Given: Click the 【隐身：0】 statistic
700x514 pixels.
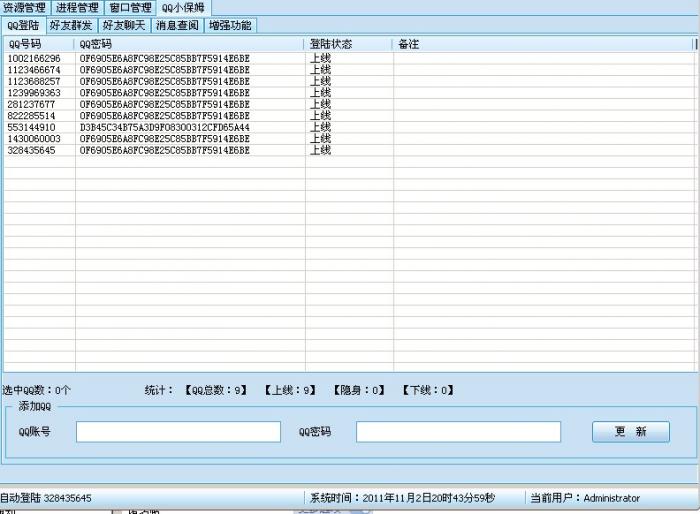Looking at the screenshot, I should pos(359,390).
